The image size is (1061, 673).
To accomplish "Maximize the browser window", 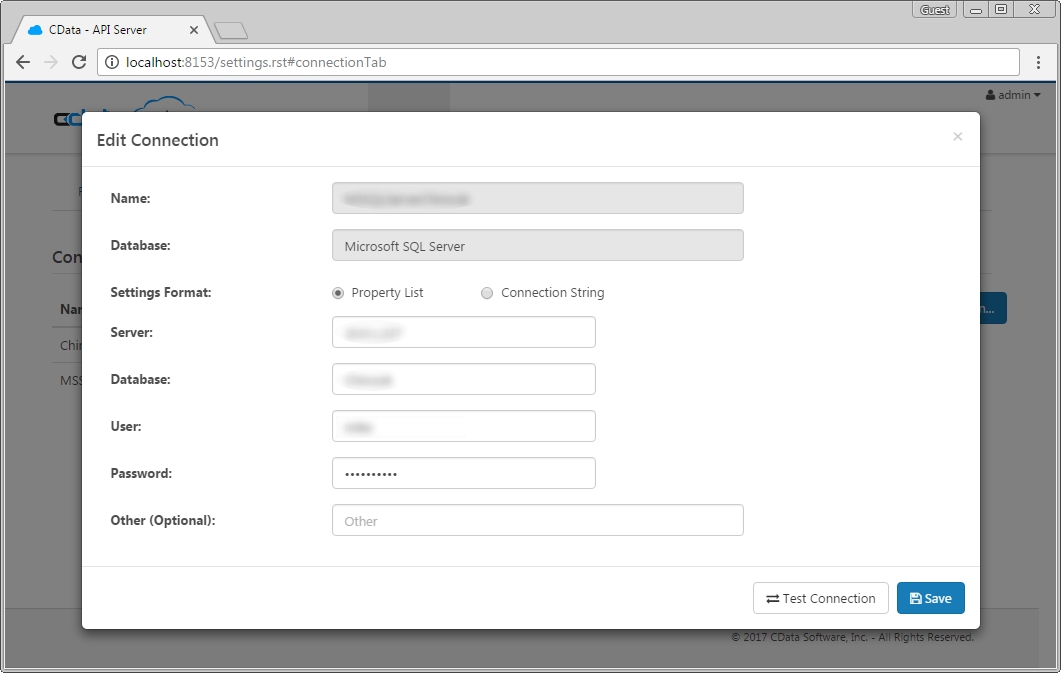I will (1001, 9).
